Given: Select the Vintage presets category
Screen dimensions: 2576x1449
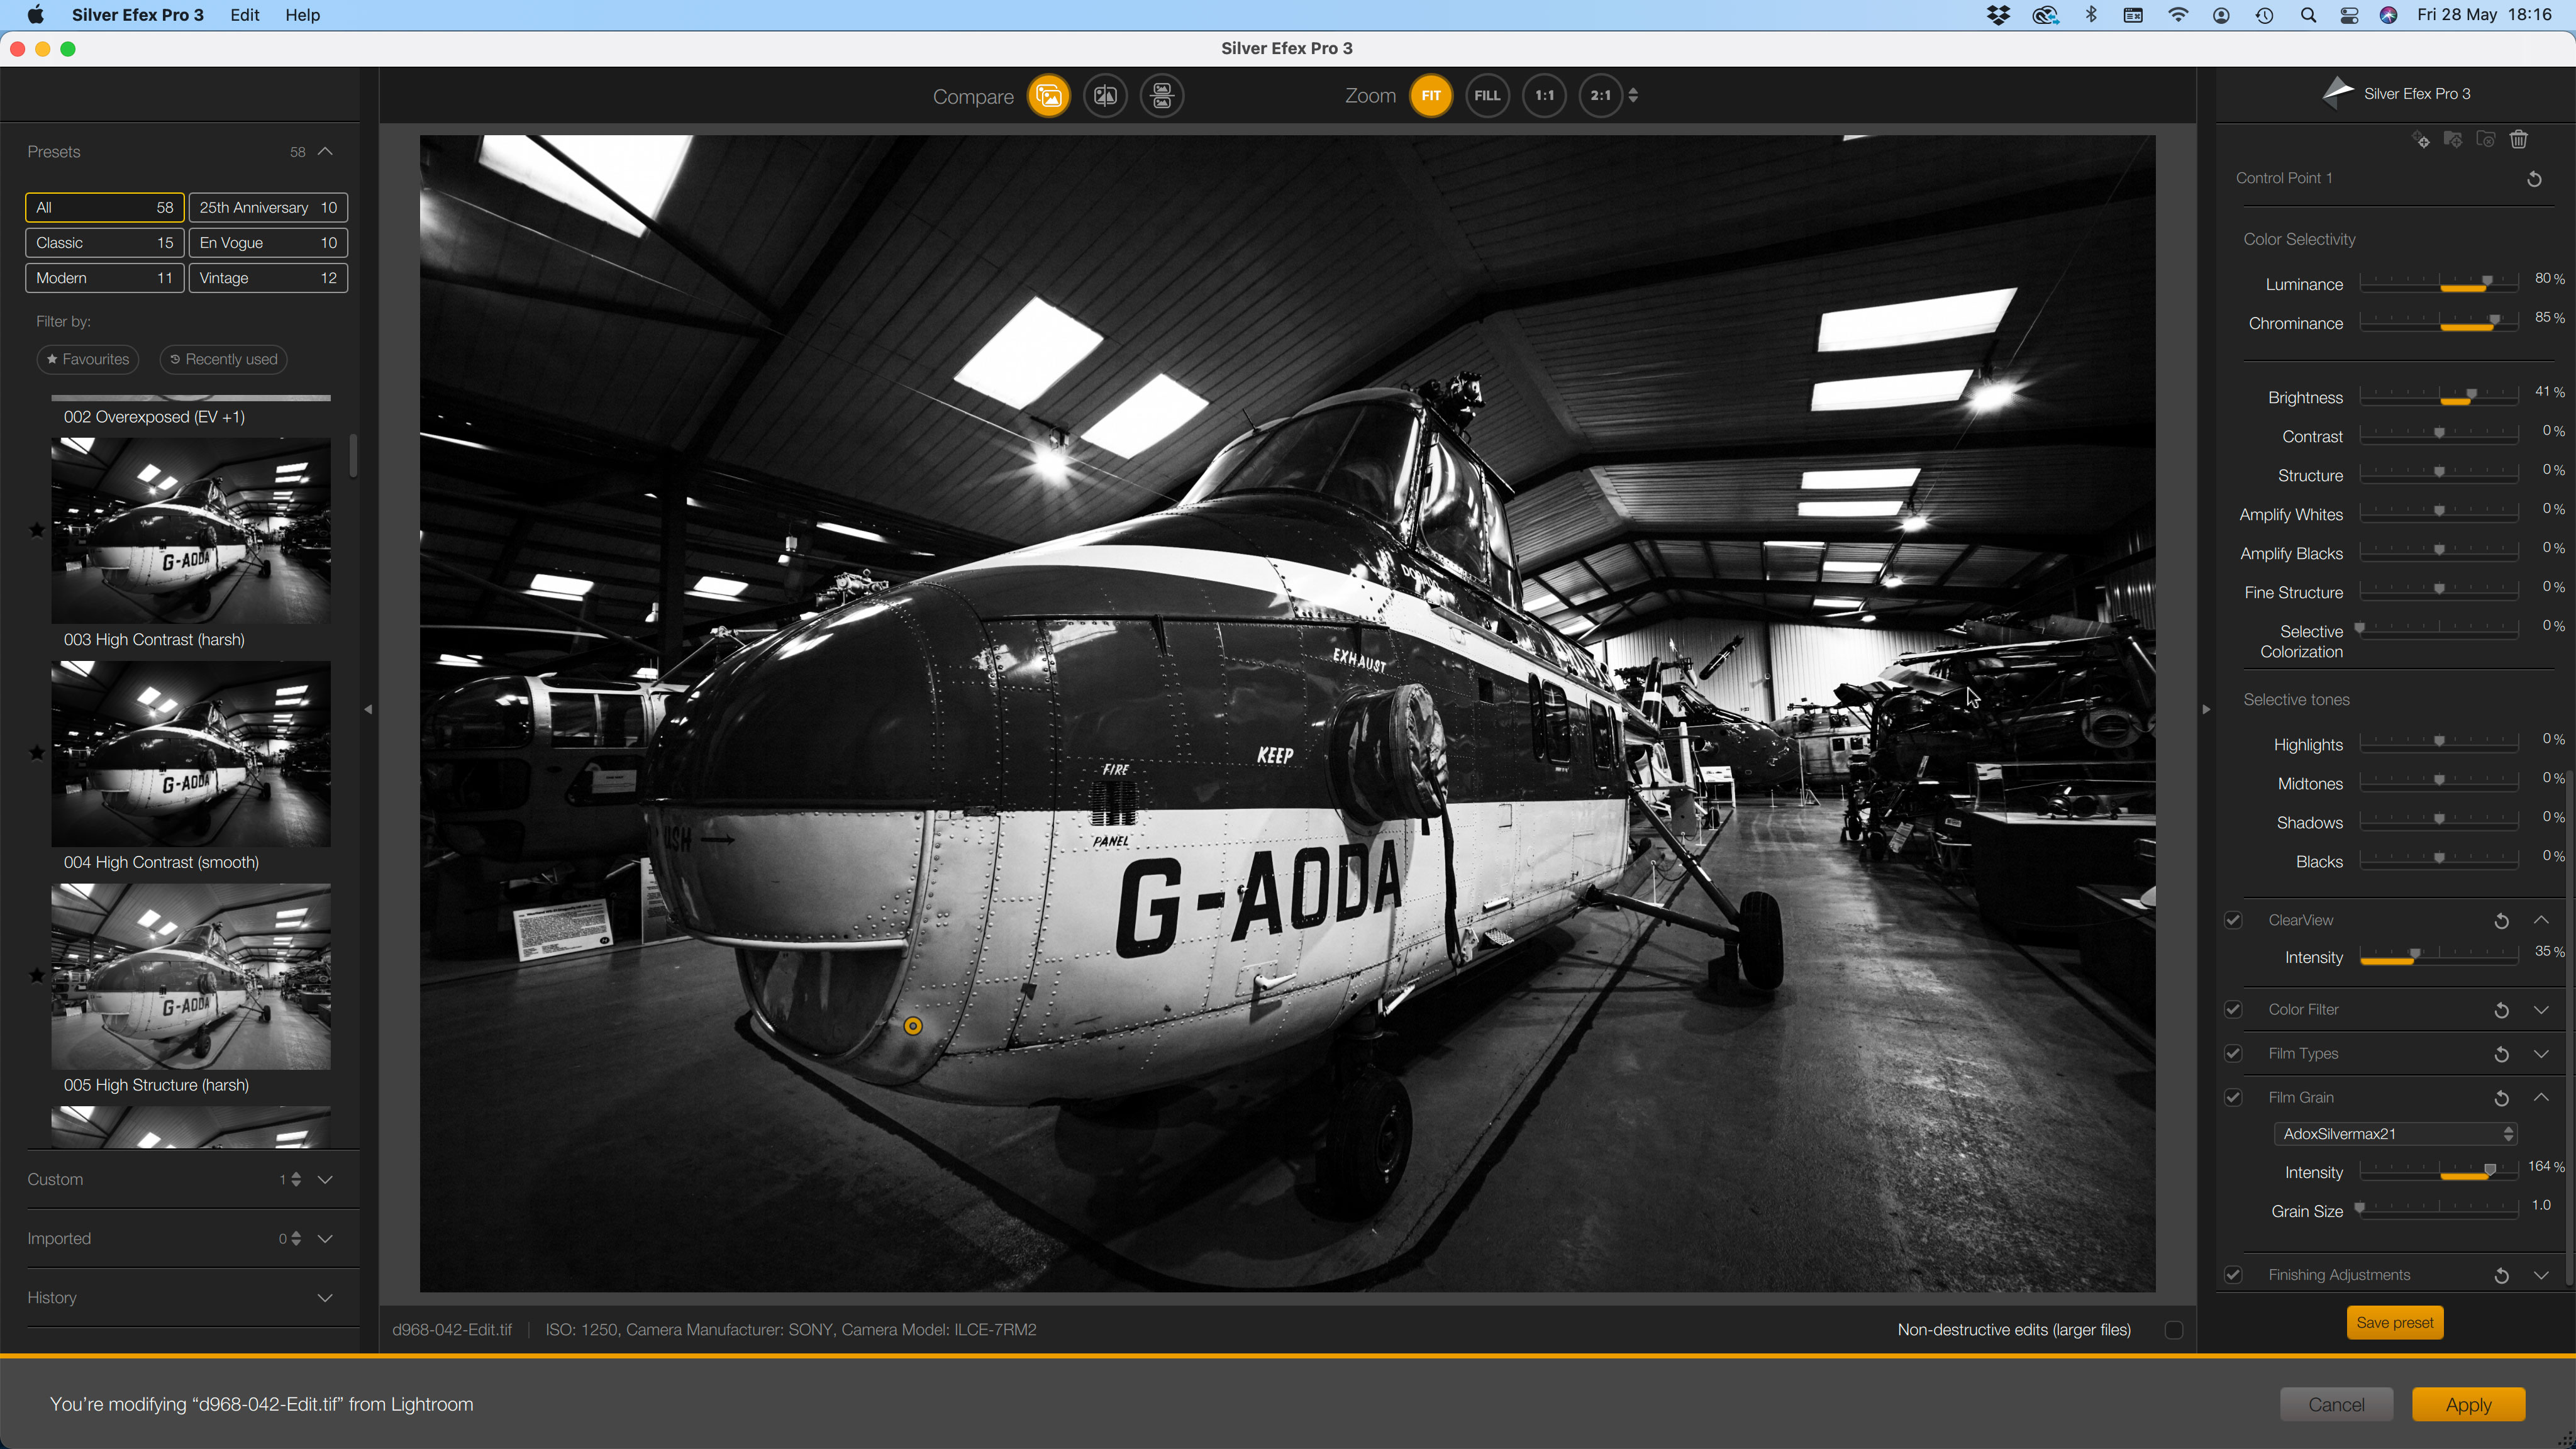Looking at the screenshot, I should click(268, 278).
